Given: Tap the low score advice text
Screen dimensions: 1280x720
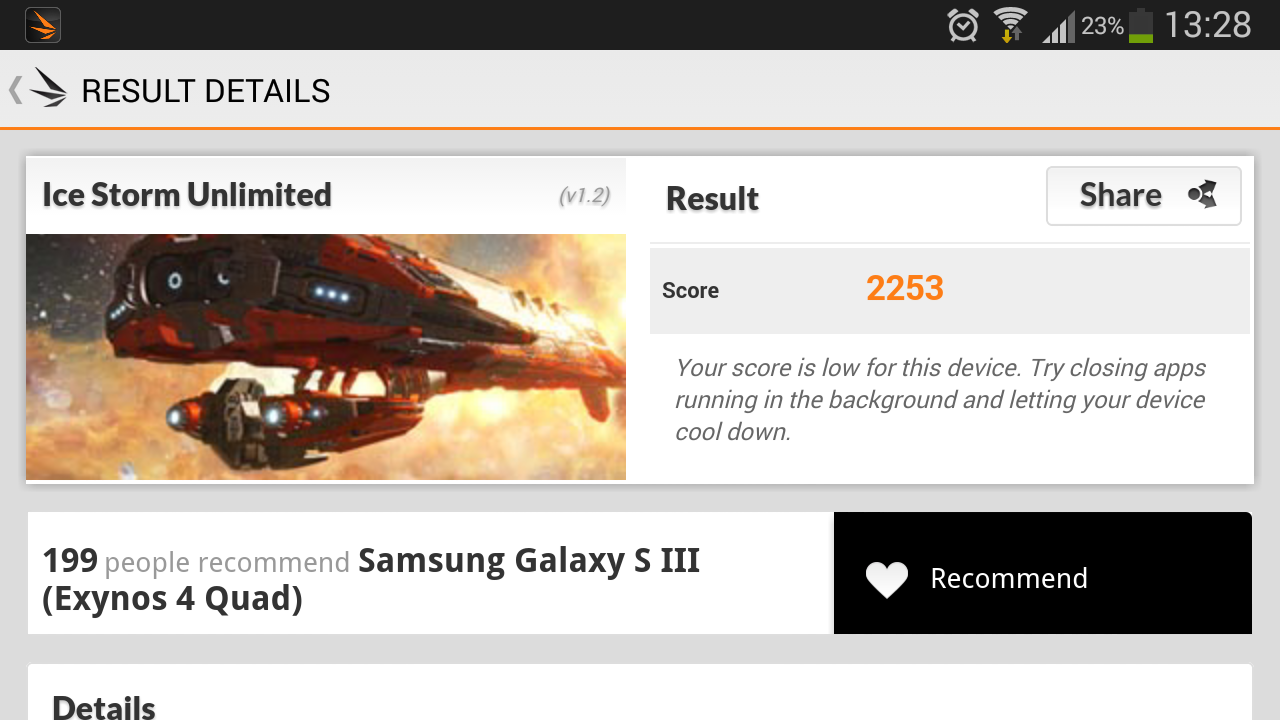Looking at the screenshot, I should tap(940, 400).
